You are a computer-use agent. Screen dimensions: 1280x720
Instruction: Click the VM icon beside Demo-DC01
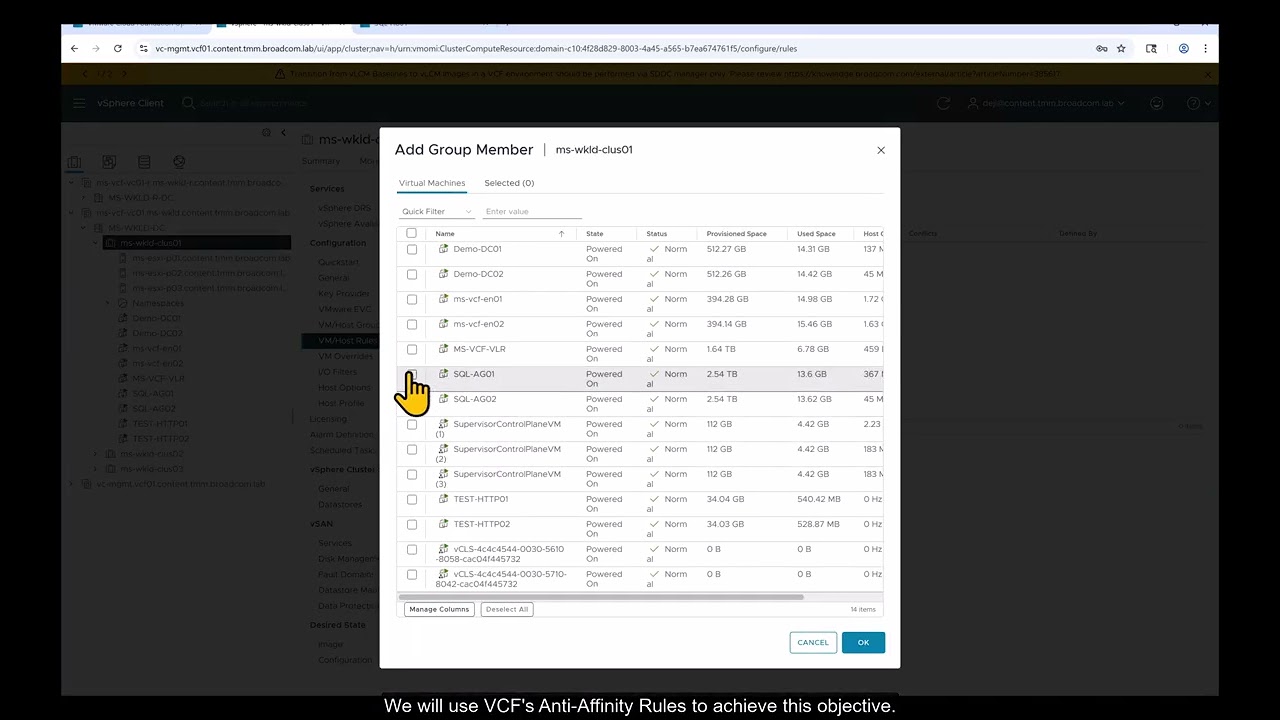(x=444, y=249)
